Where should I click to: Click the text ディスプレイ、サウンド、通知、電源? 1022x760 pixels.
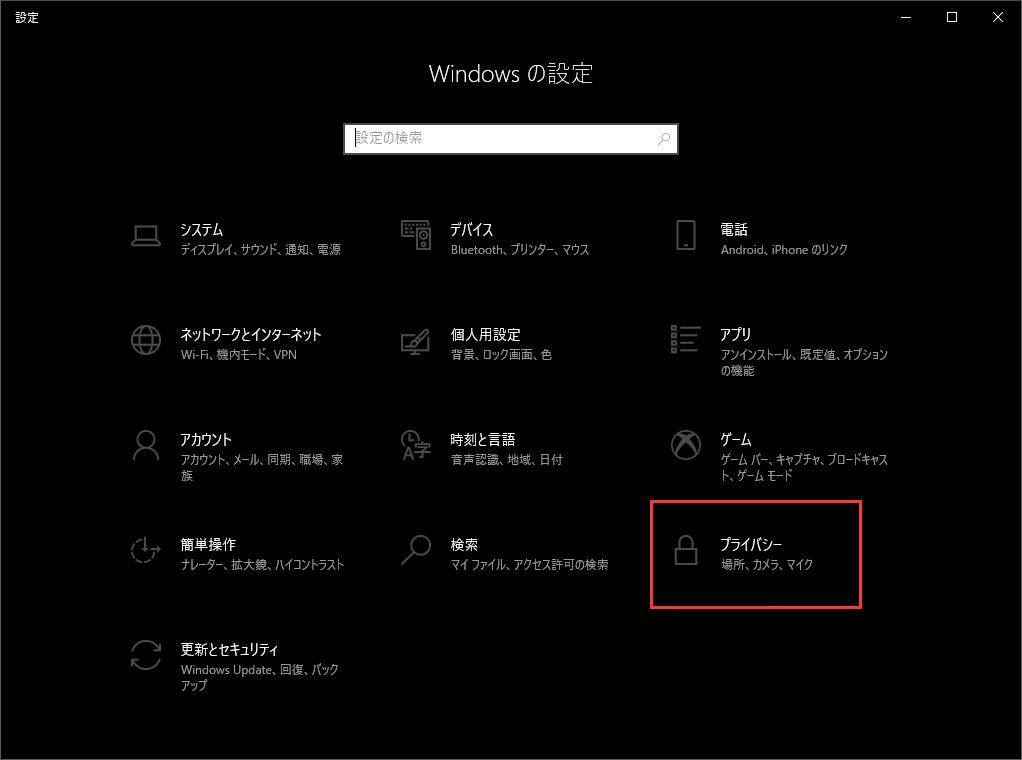pyautogui.click(x=261, y=250)
